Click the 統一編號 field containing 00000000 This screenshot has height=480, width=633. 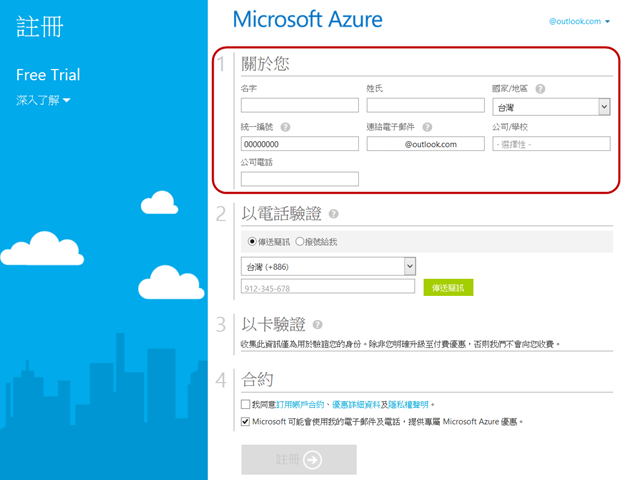point(300,144)
